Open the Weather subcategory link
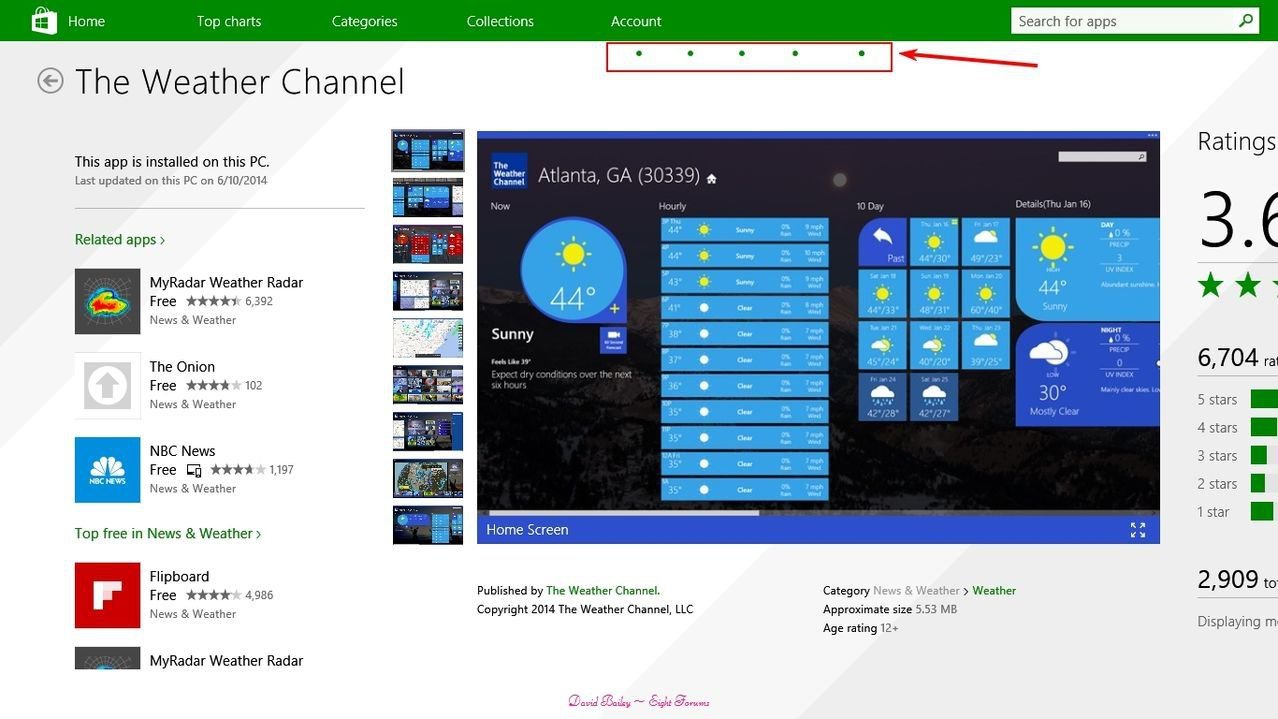The height and width of the screenshot is (719, 1278). (x=994, y=590)
